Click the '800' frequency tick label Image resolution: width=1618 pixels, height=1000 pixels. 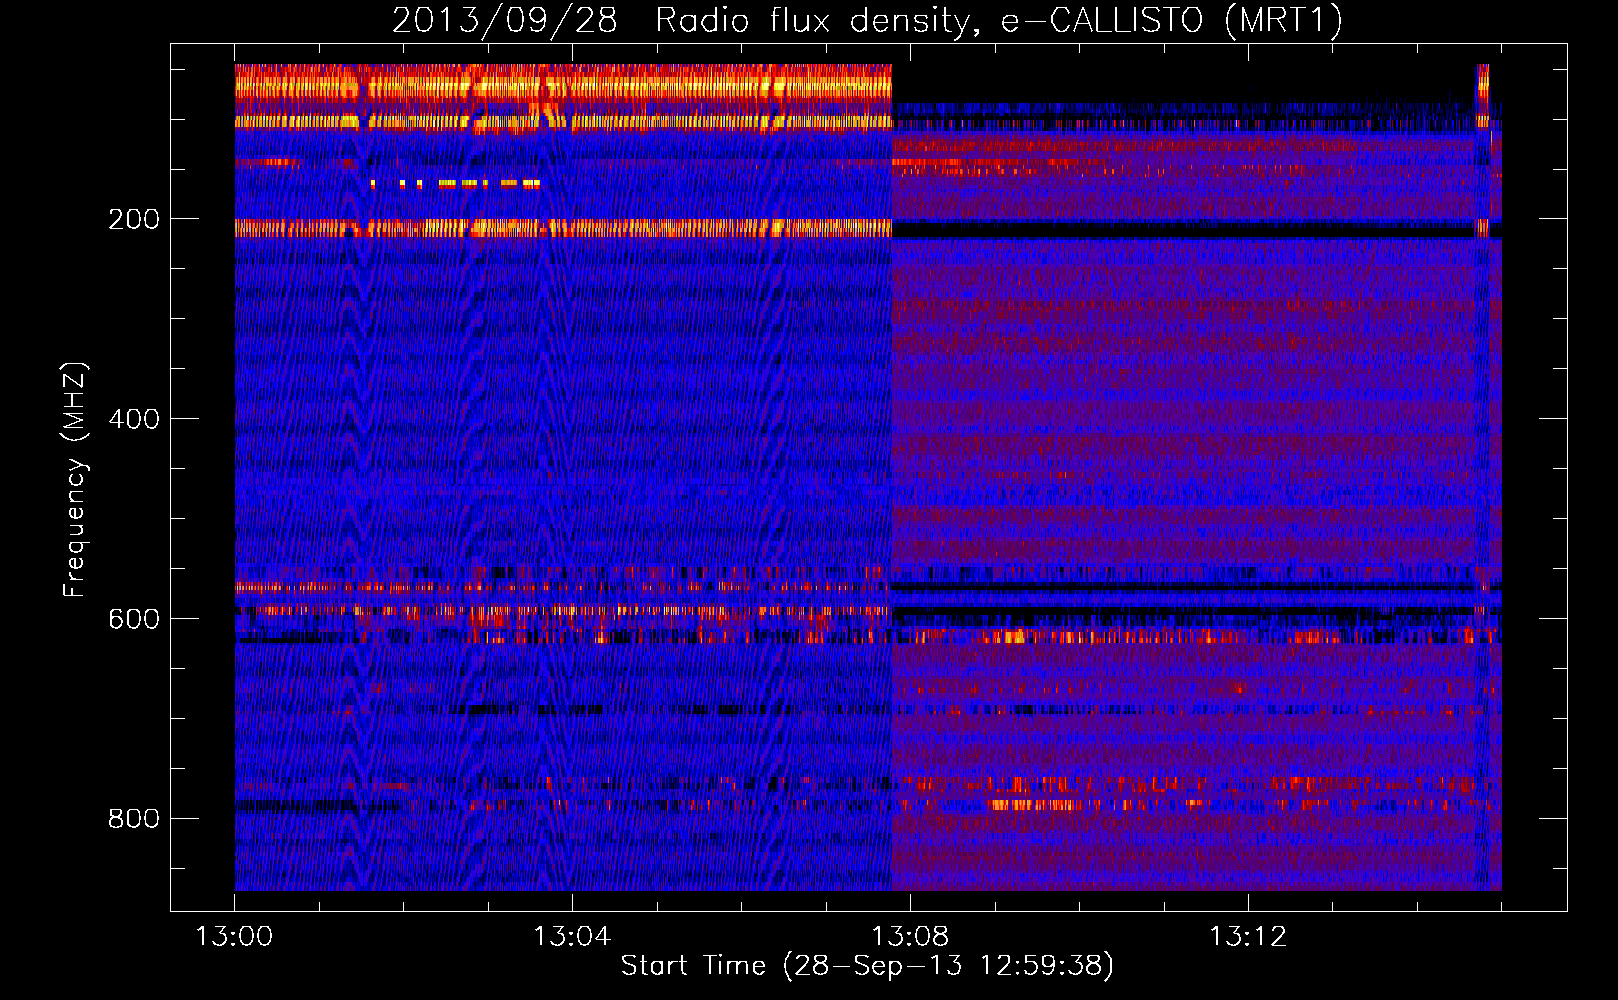(134, 819)
